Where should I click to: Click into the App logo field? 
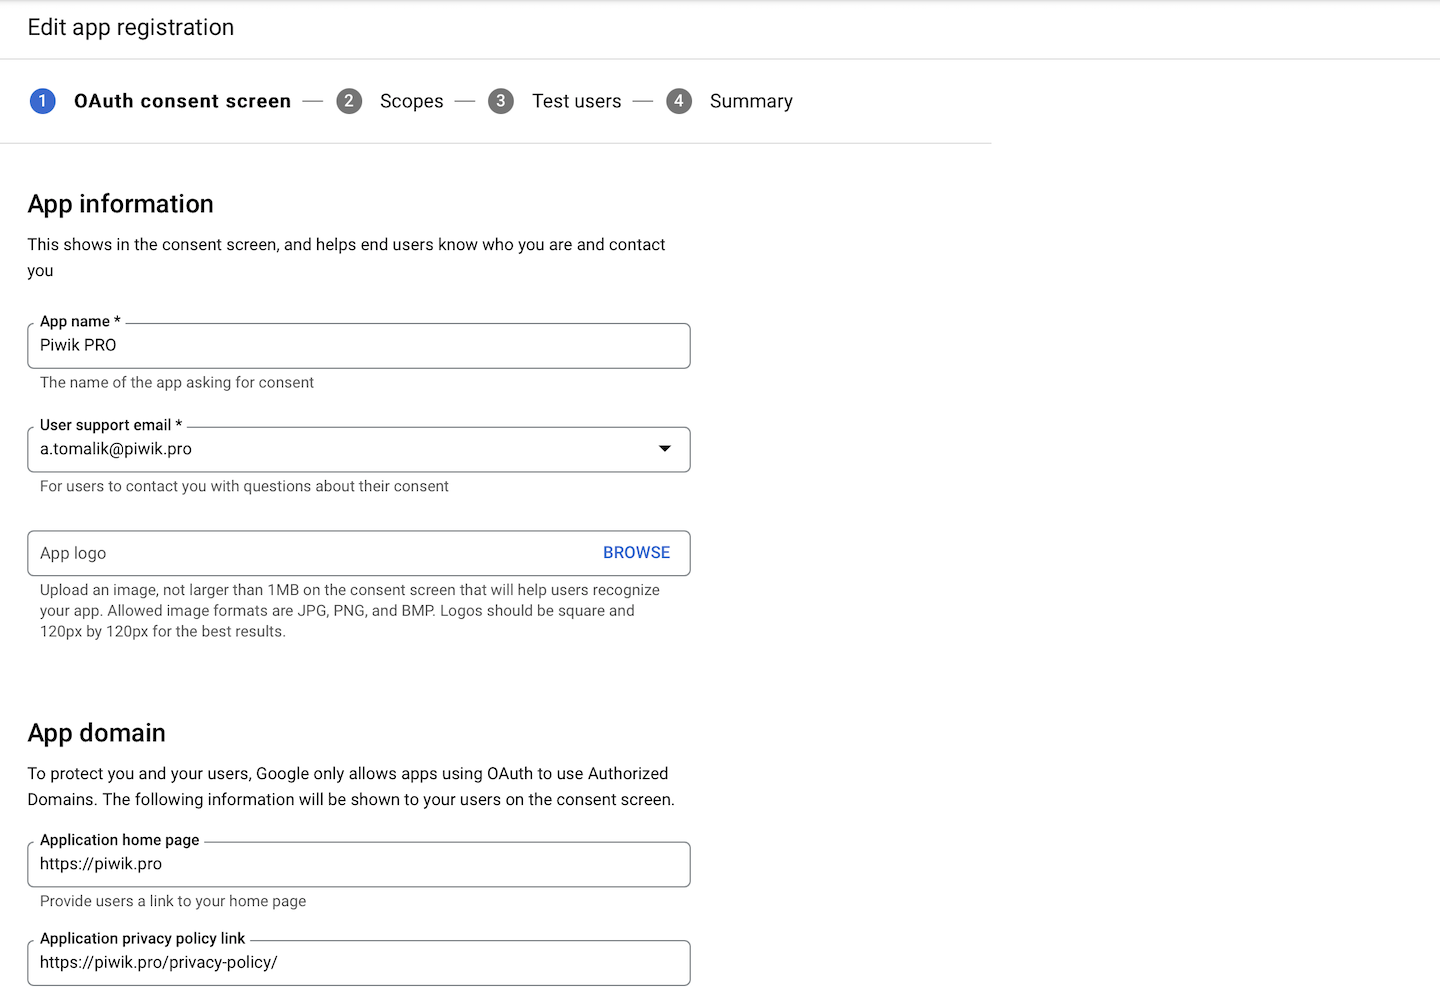point(359,553)
